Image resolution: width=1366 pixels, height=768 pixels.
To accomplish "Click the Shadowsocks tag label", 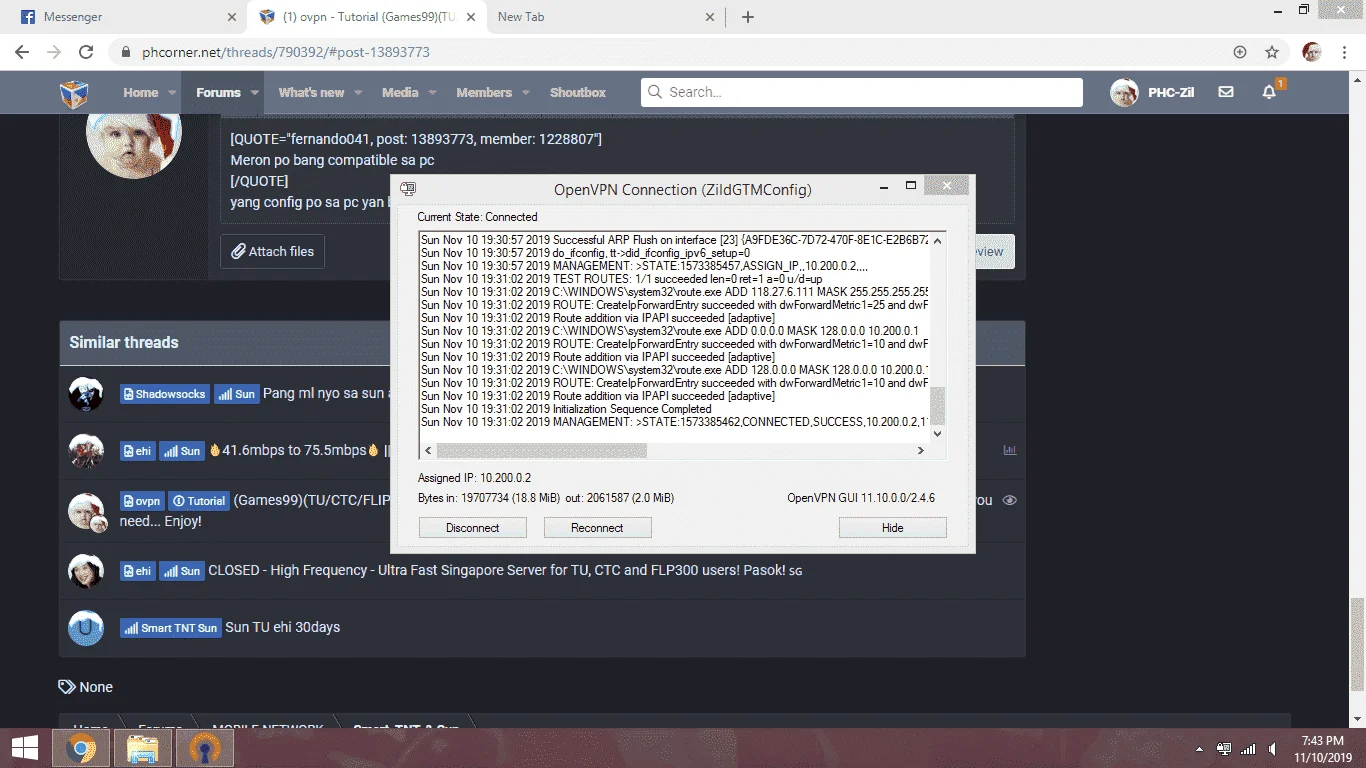I will [x=164, y=394].
